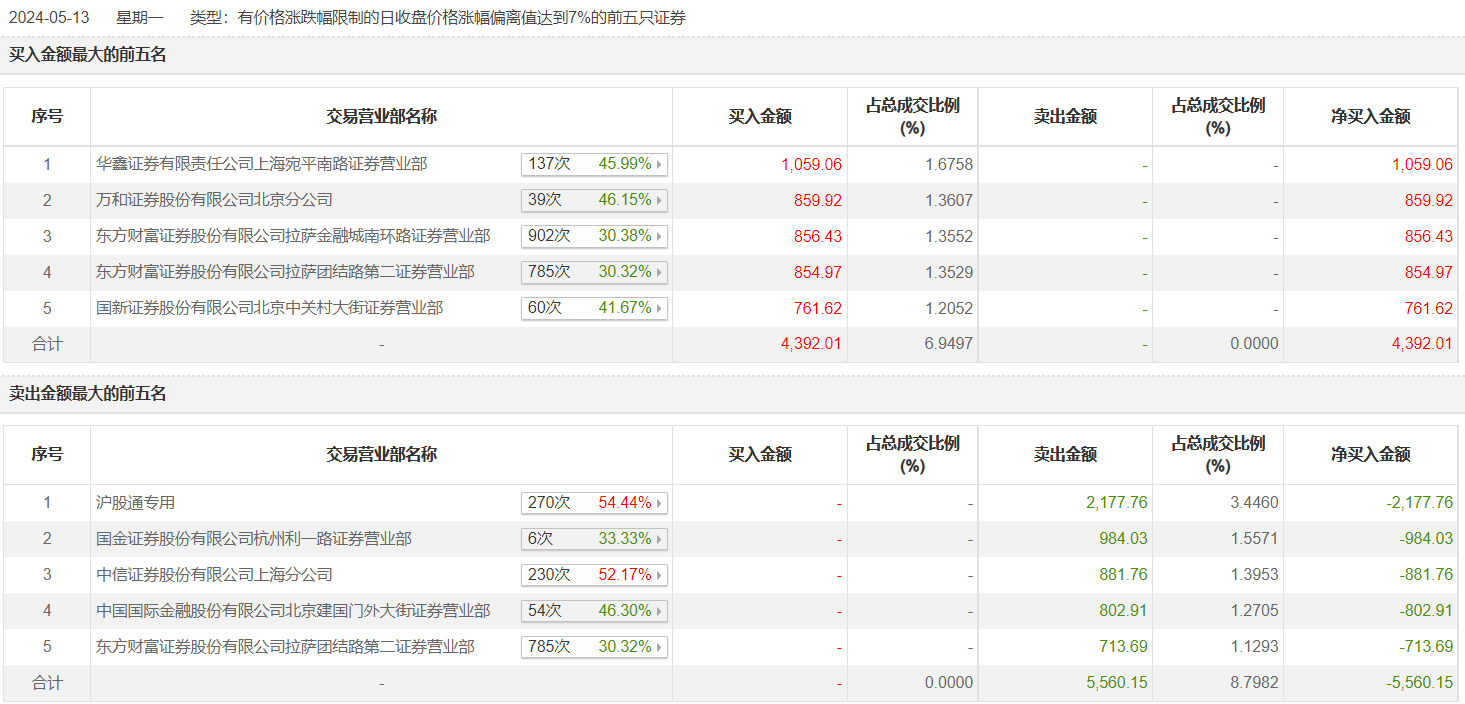
Task: Open the 沪股通专用 270次 54.44% dropdown
Action: tap(594, 503)
